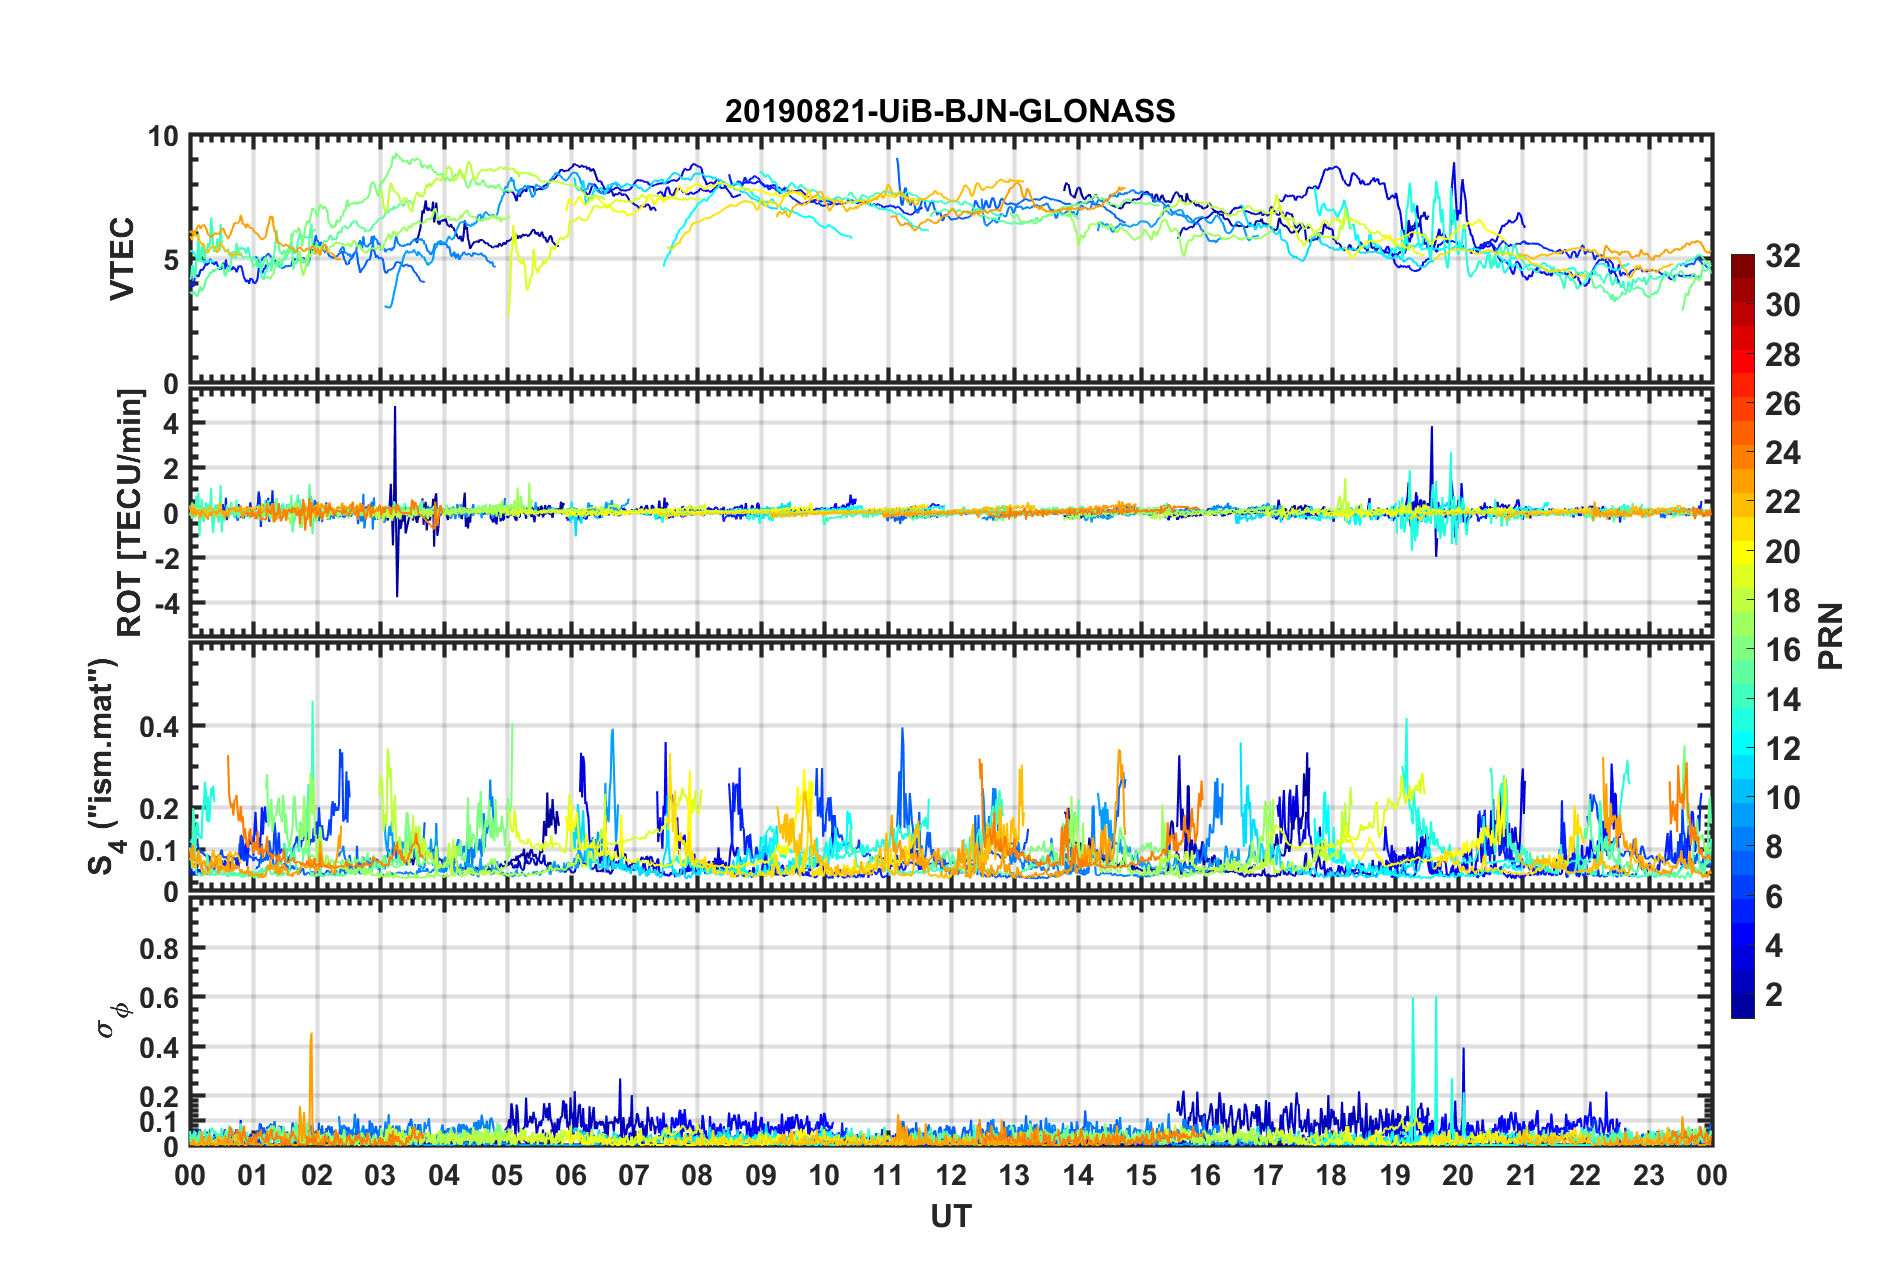1902x1272 pixels.
Task: Click VTEC axis tick value 5
Action: [x=171, y=260]
